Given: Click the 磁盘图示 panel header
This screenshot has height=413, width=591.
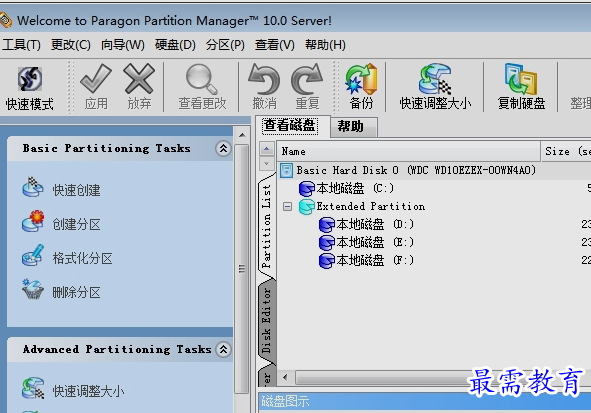Looking at the screenshot, I should click(425, 401).
